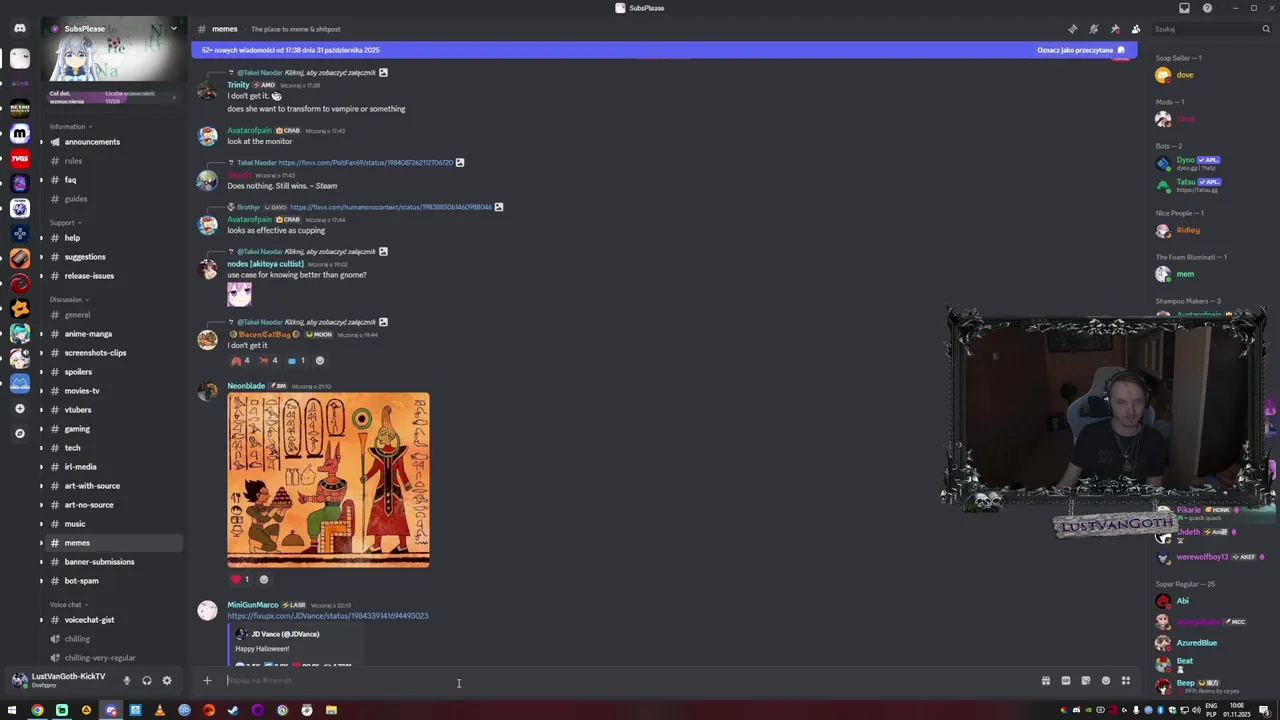Add reaction to Neonblade's image message
The height and width of the screenshot is (720, 1280).
[264, 579]
